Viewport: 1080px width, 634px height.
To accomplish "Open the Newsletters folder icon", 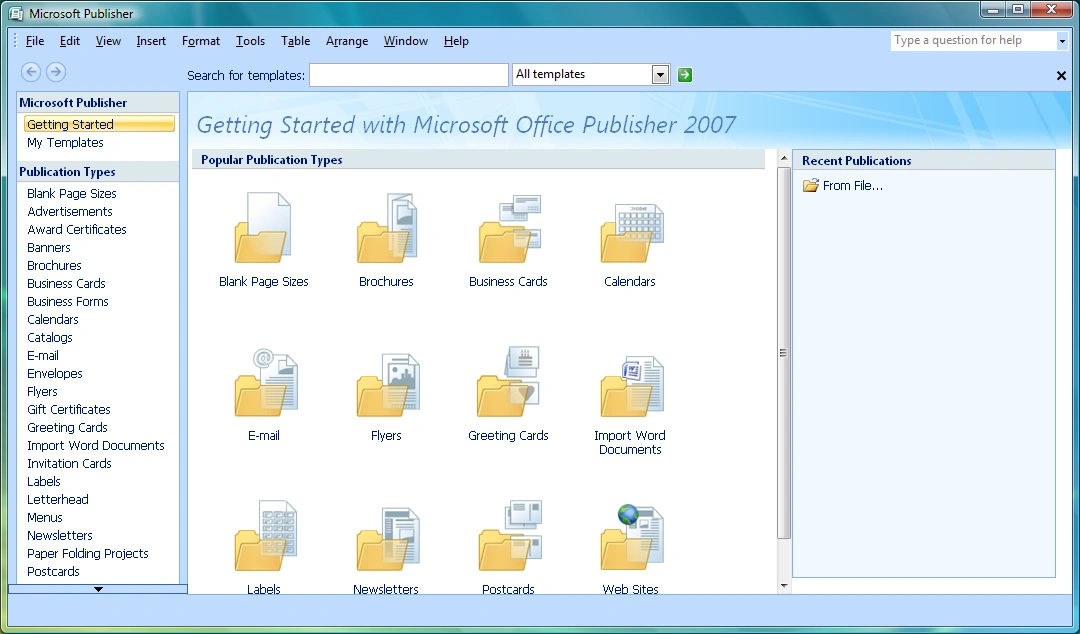I will 388,539.
